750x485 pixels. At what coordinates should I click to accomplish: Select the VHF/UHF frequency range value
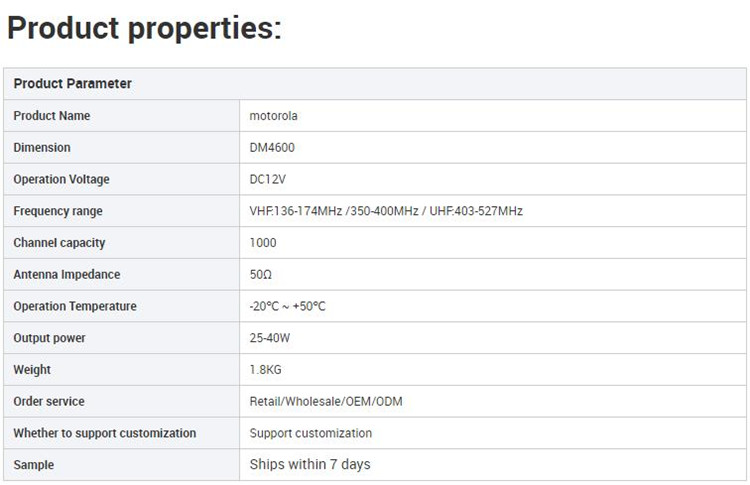pyautogui.click(x=386, y=211)
